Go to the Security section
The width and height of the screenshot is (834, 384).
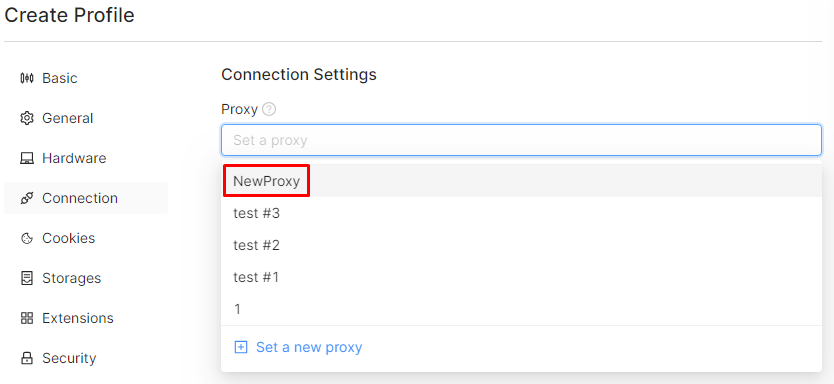[x=86, y=358]
